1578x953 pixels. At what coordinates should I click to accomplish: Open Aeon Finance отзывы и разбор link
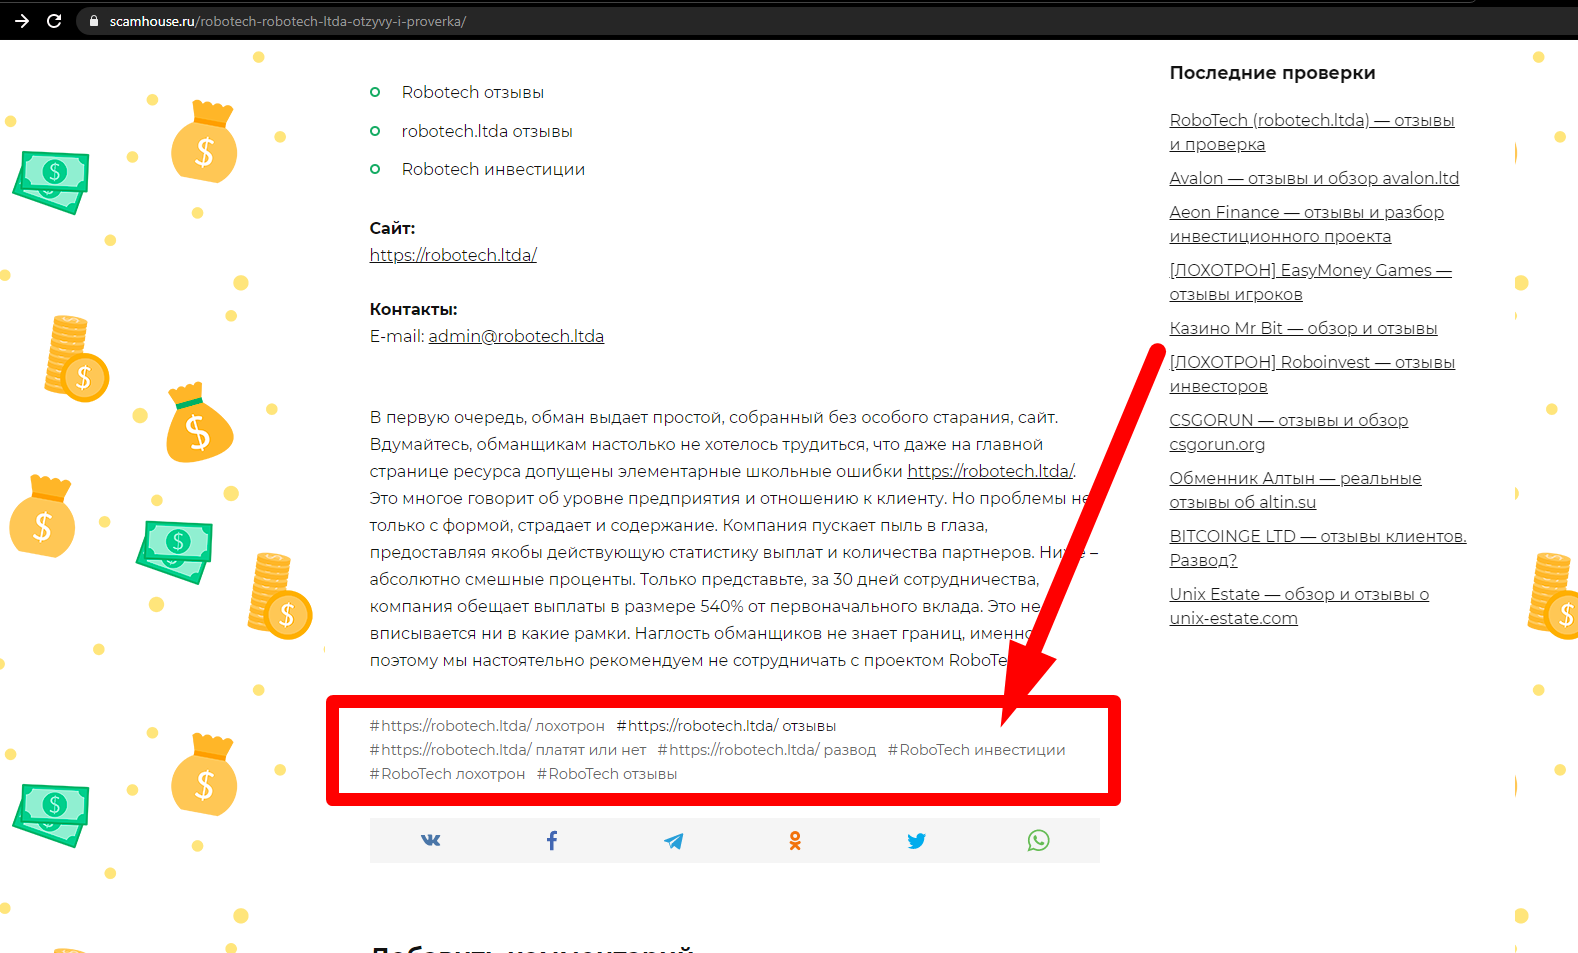[x=1307, y=224]
